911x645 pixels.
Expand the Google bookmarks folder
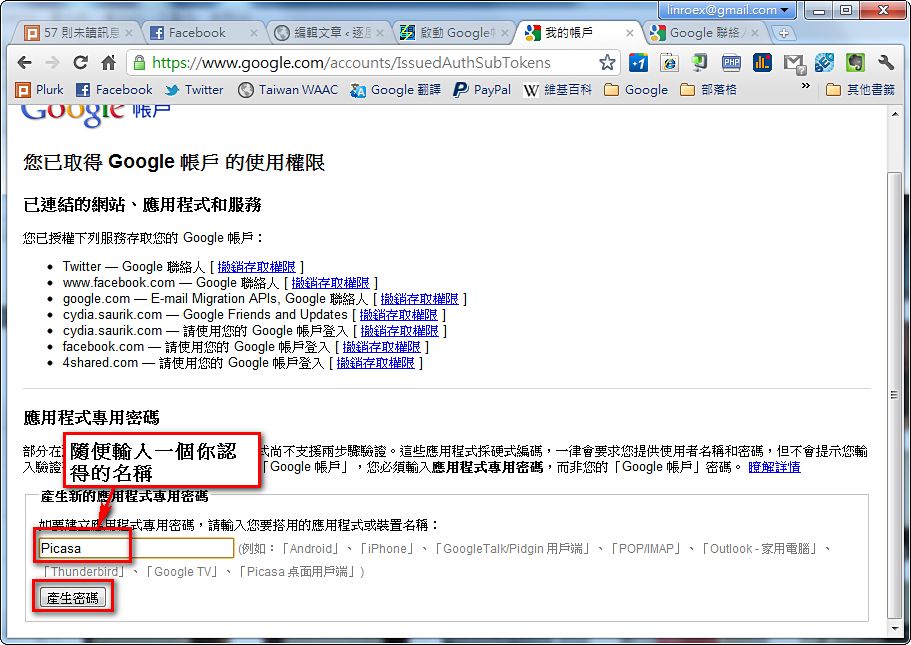636,90
